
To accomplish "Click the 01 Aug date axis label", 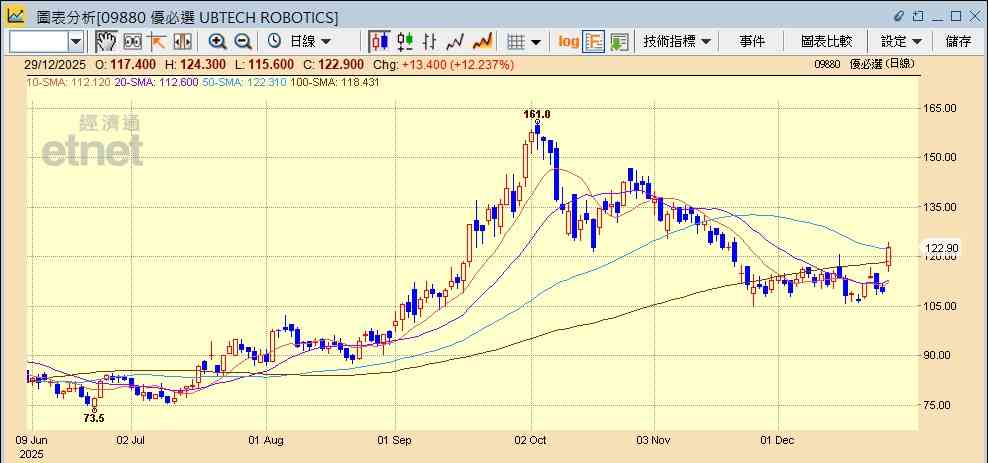I will (x=267, y=440).
